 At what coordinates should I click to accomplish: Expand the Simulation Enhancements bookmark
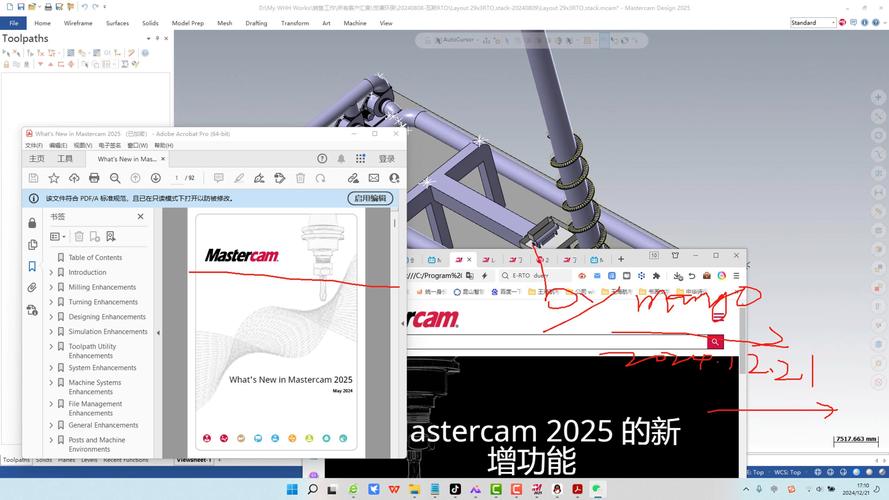click(51, 331)
